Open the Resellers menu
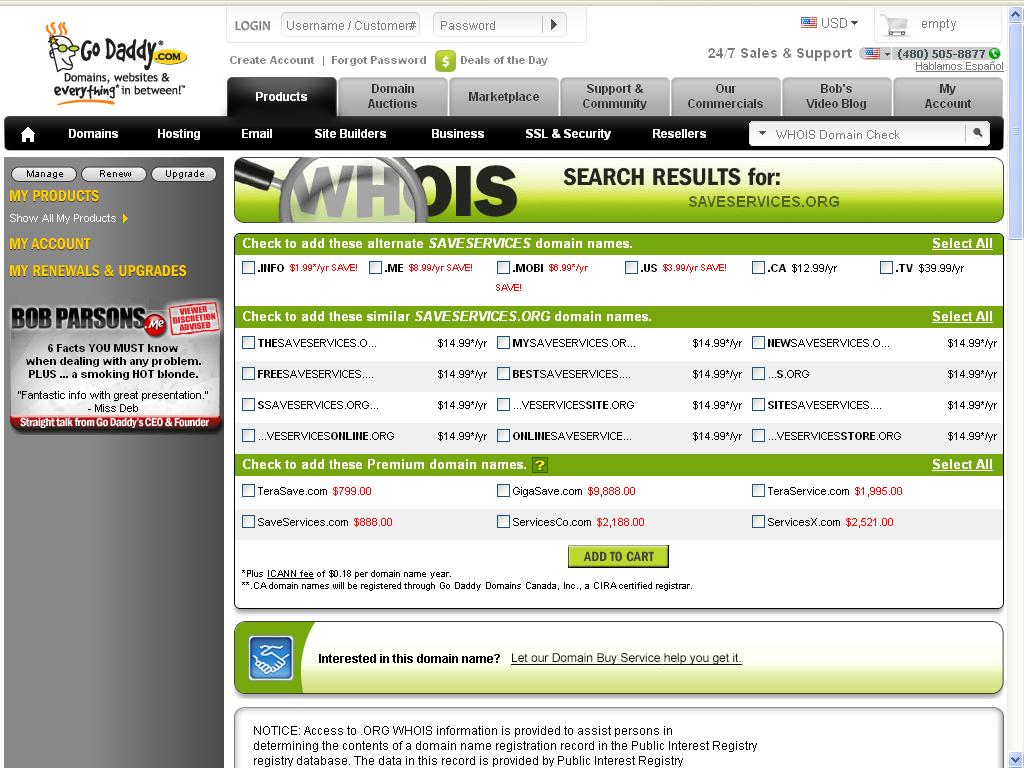This screenshot has width=1024, height=768. [679, 134]
